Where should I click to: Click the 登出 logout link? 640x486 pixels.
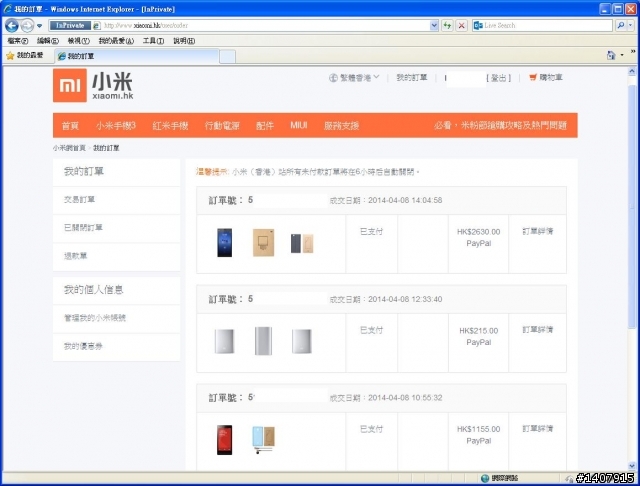[x=498, y=78]
